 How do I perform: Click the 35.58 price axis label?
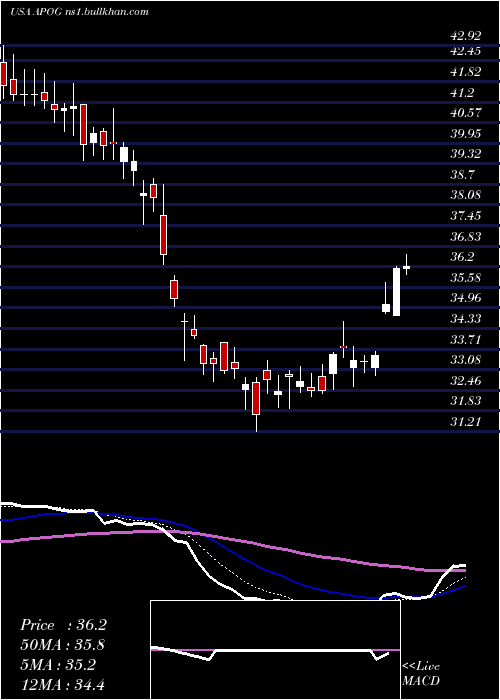466,278
